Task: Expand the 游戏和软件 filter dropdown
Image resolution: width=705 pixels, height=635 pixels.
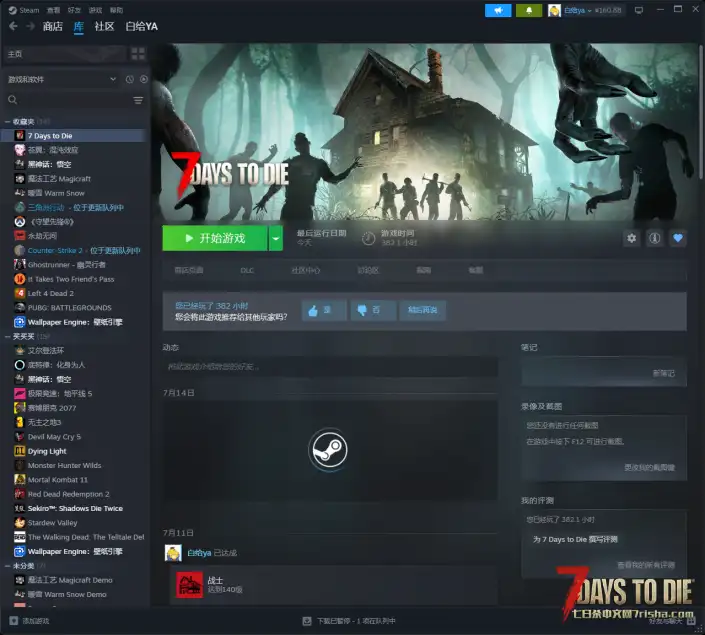Action: 62,79
